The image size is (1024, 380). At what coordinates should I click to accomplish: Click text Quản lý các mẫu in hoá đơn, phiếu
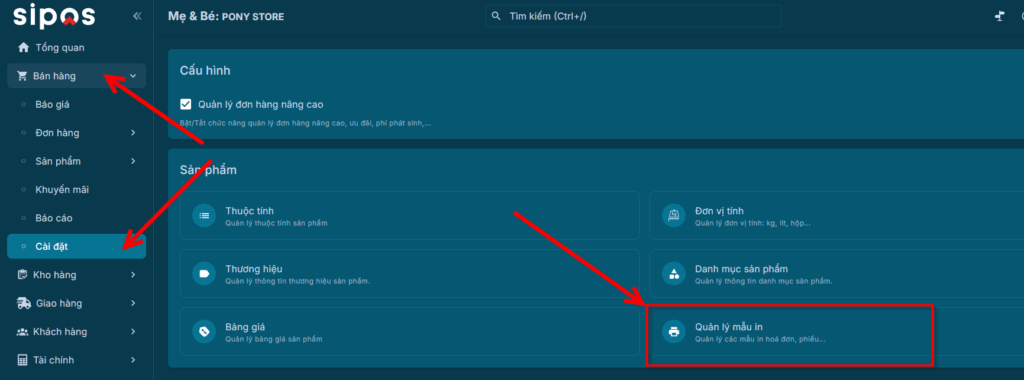(x=760, y=340)
